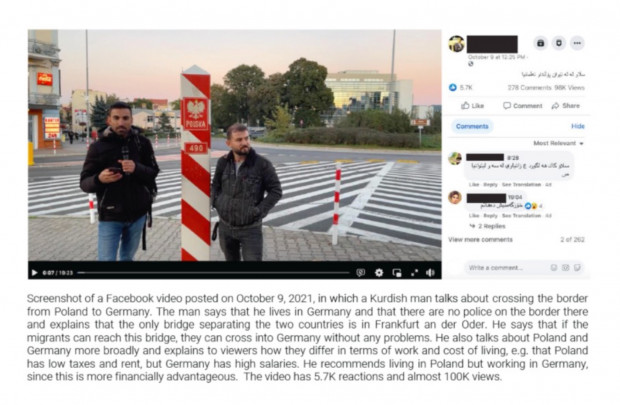Play the Facebook video
Image resolution: width=620 pixels, height=405 pixels.
(x=34, y=273)
